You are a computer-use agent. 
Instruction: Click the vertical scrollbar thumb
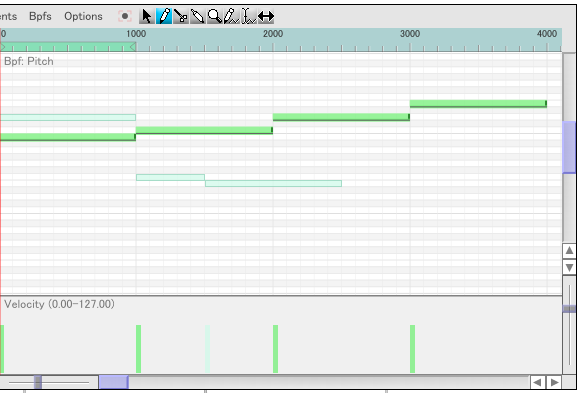tap(569, 147)
